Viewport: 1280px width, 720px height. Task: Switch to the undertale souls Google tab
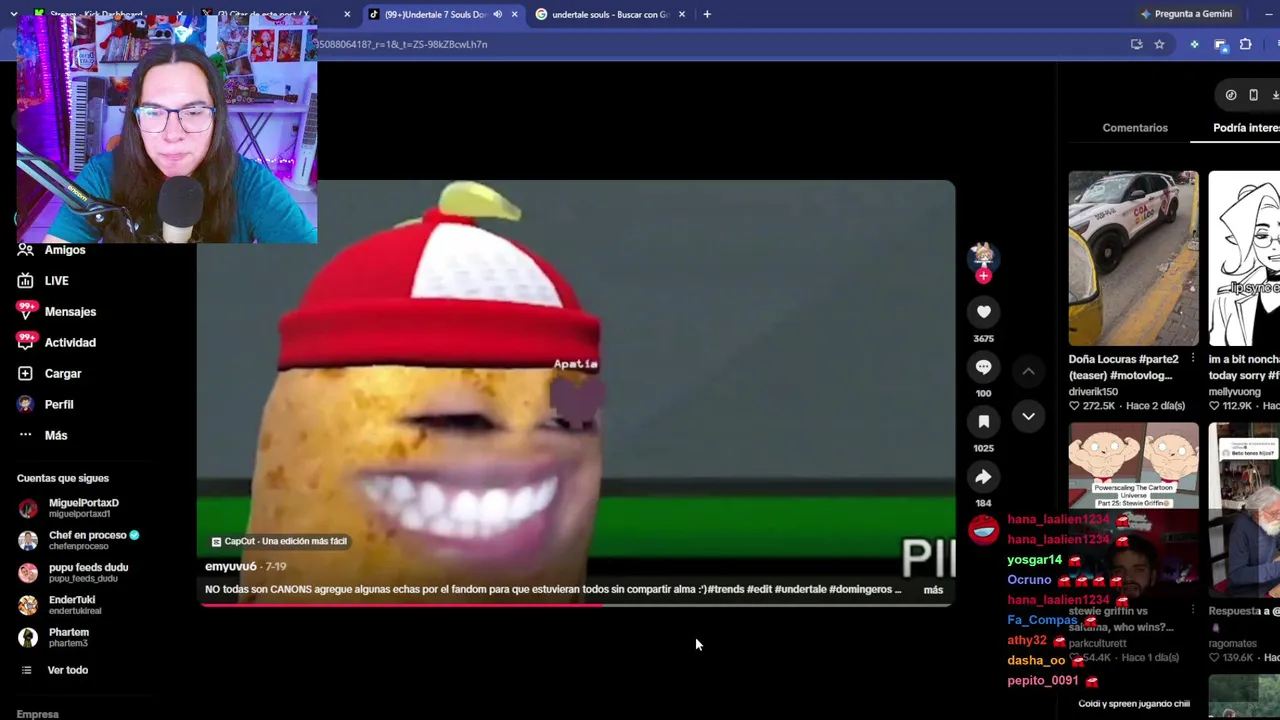[x=610, y=14]
